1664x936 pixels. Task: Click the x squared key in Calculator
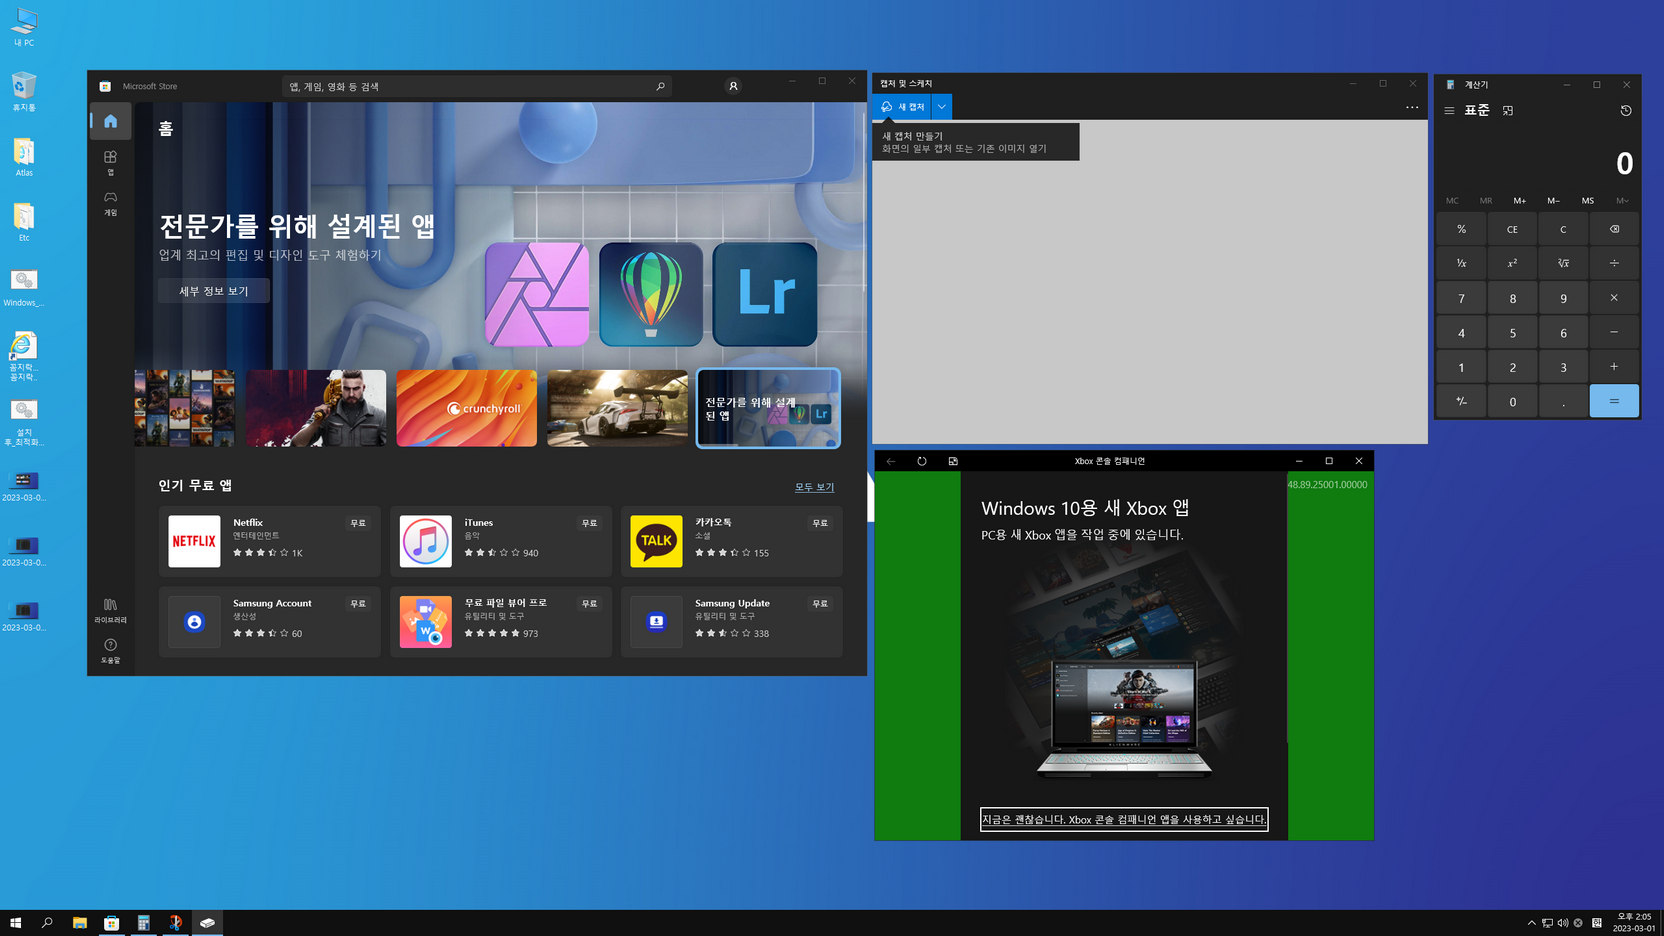(x=1512, y=263)
